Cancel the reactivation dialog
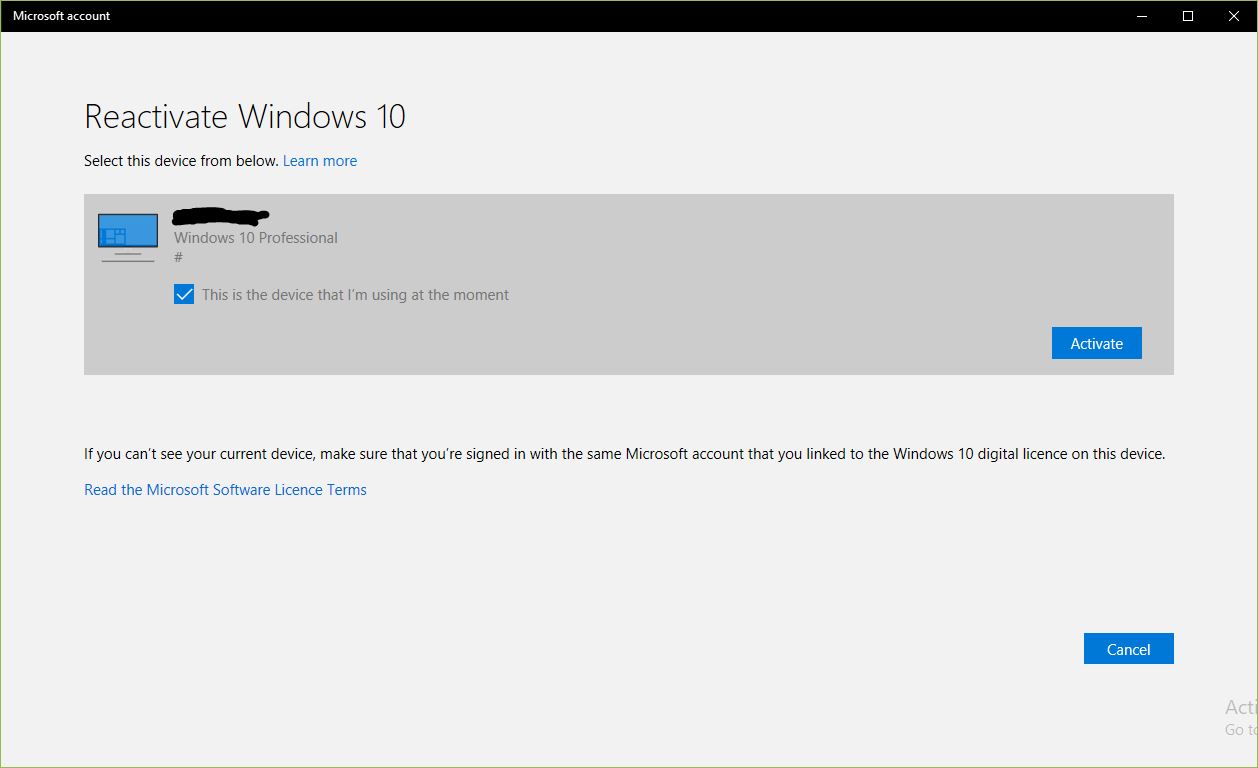1258x768 pixels. coord(1128,649)
